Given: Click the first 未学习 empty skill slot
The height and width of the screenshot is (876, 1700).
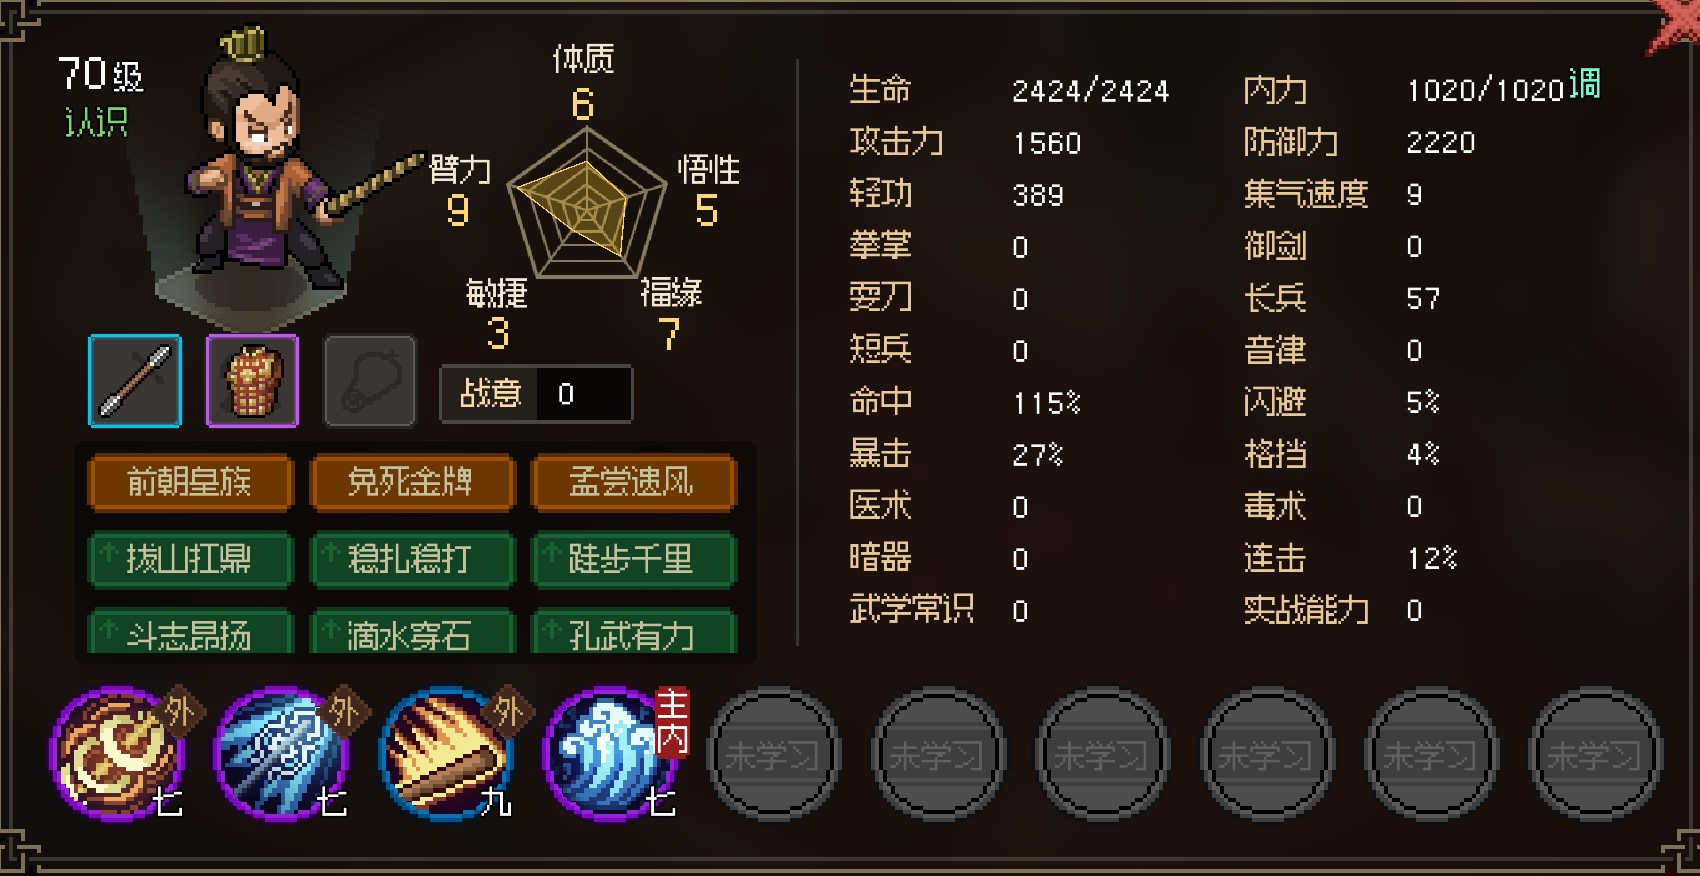Looking at the screenshot, I should tap(773, 754).
